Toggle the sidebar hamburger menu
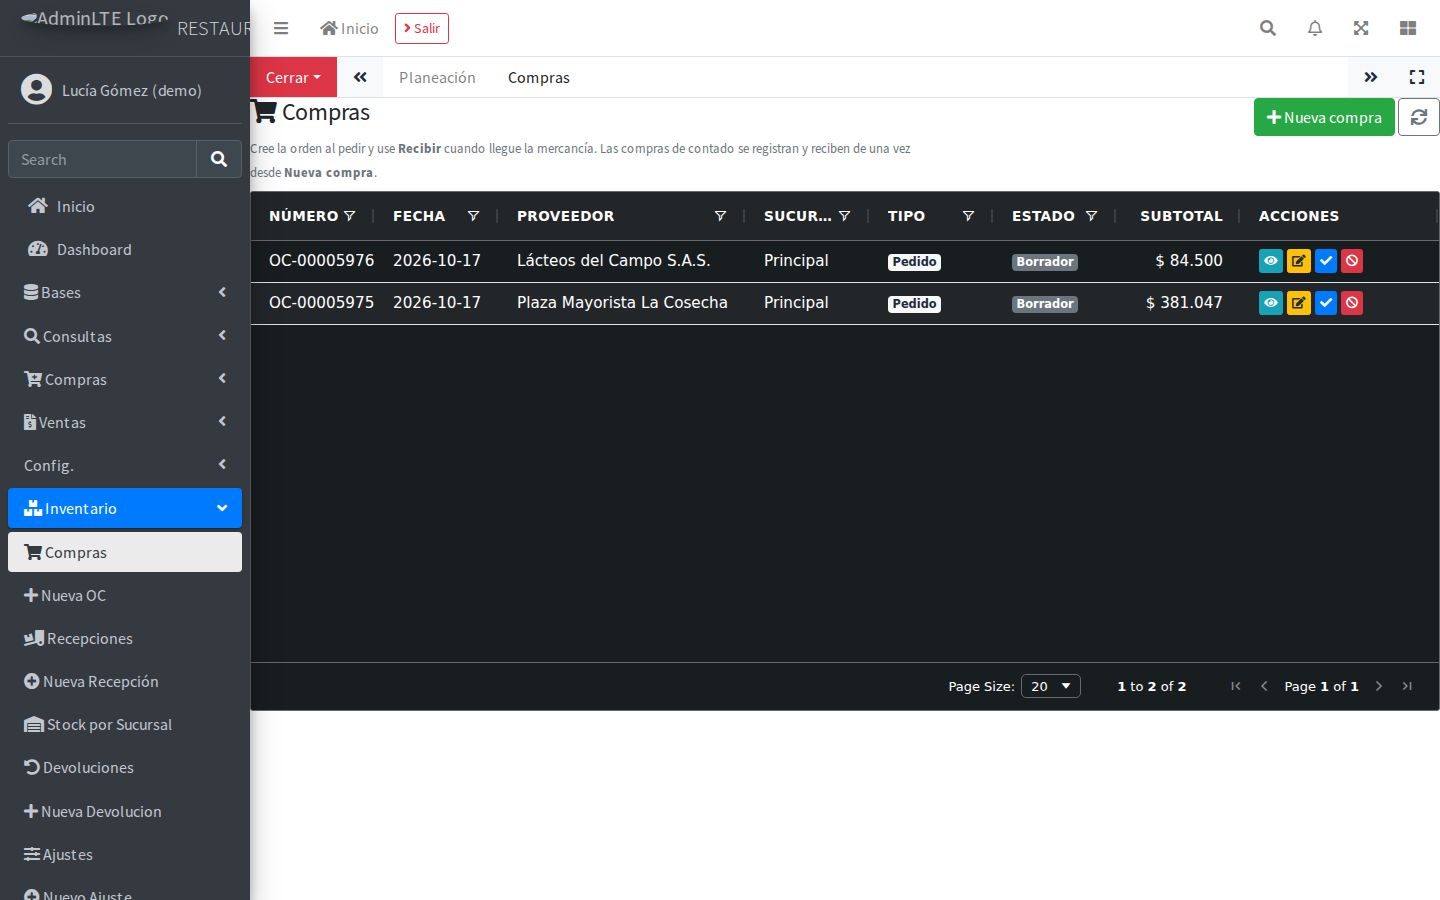The width and height of the screenshot is (1440, 900). point(281,28)
